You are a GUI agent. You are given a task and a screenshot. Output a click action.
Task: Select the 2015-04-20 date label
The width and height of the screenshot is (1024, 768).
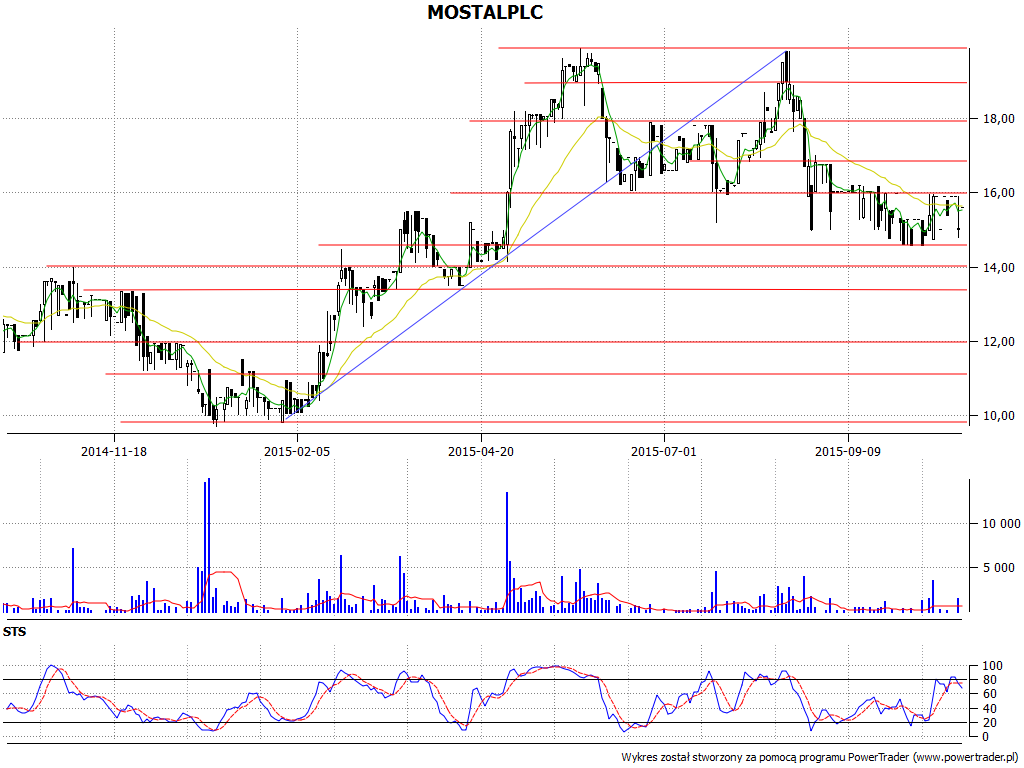481,451
